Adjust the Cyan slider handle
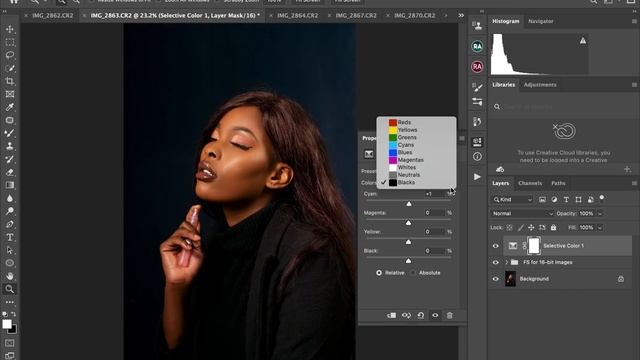 409,204
